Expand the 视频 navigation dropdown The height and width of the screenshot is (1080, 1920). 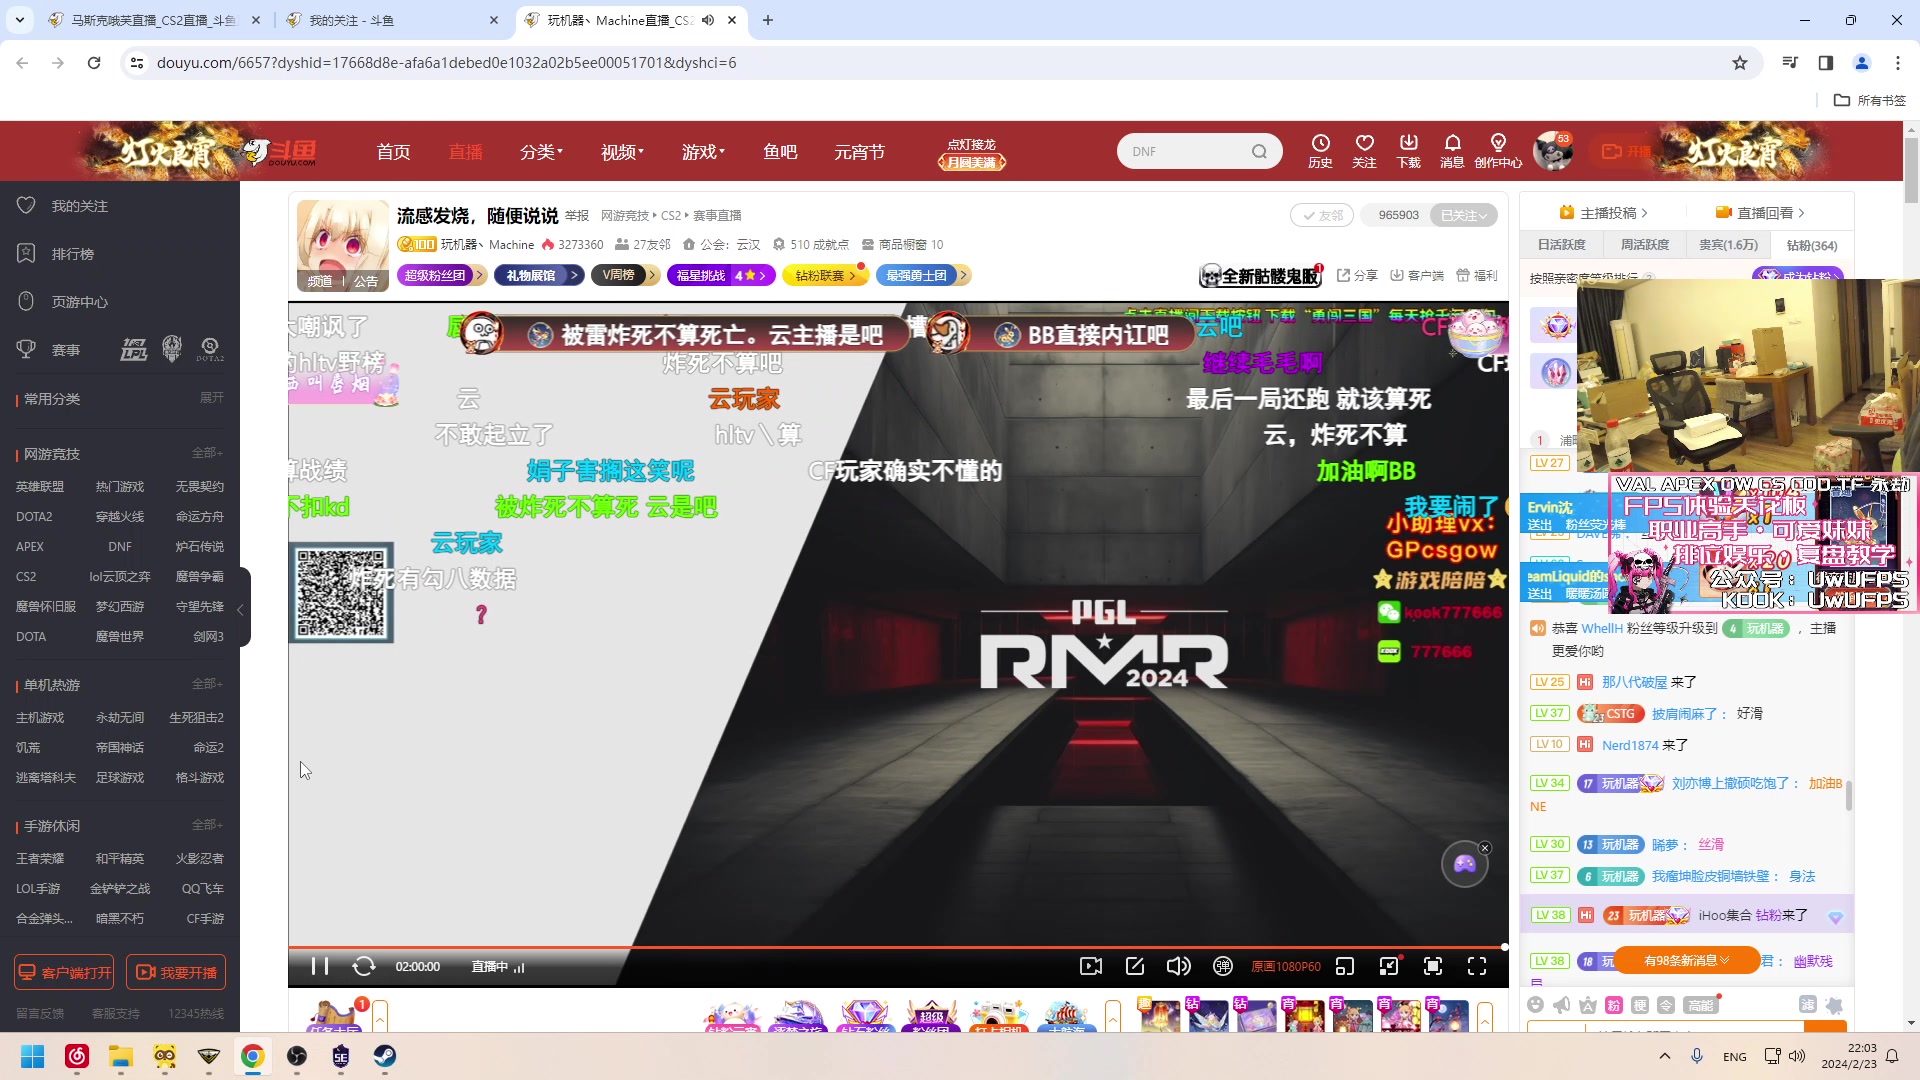(x=622, y=152)
